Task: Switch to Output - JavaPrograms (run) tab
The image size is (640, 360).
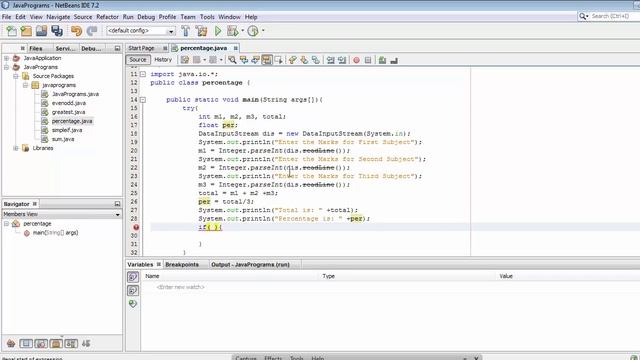Action: (x=250, y=264)
